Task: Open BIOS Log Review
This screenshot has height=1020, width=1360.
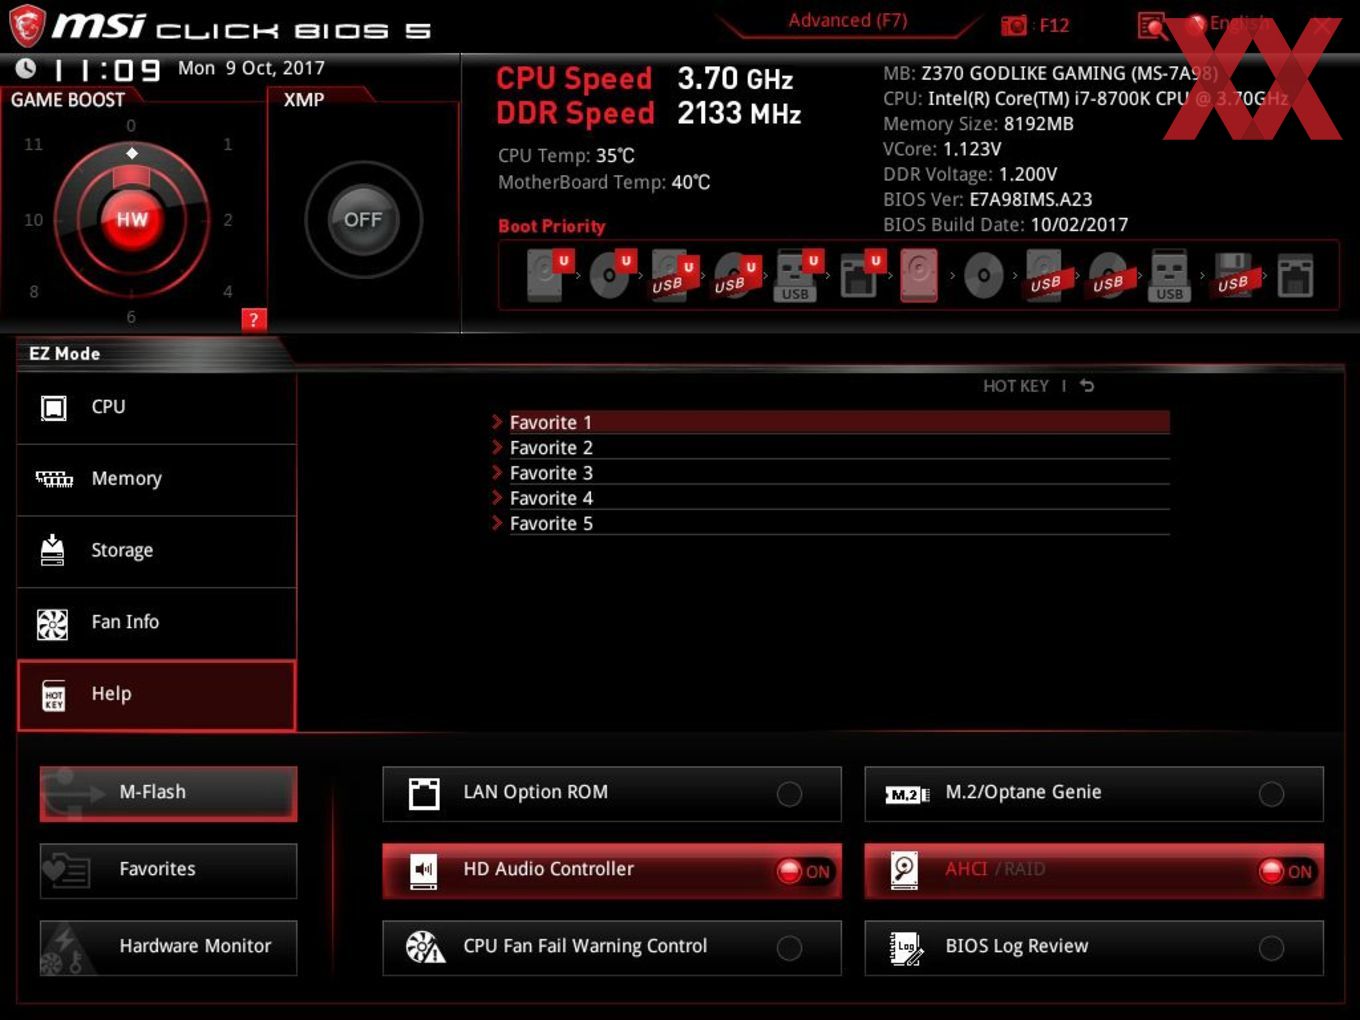Action: pos(1094,948)
